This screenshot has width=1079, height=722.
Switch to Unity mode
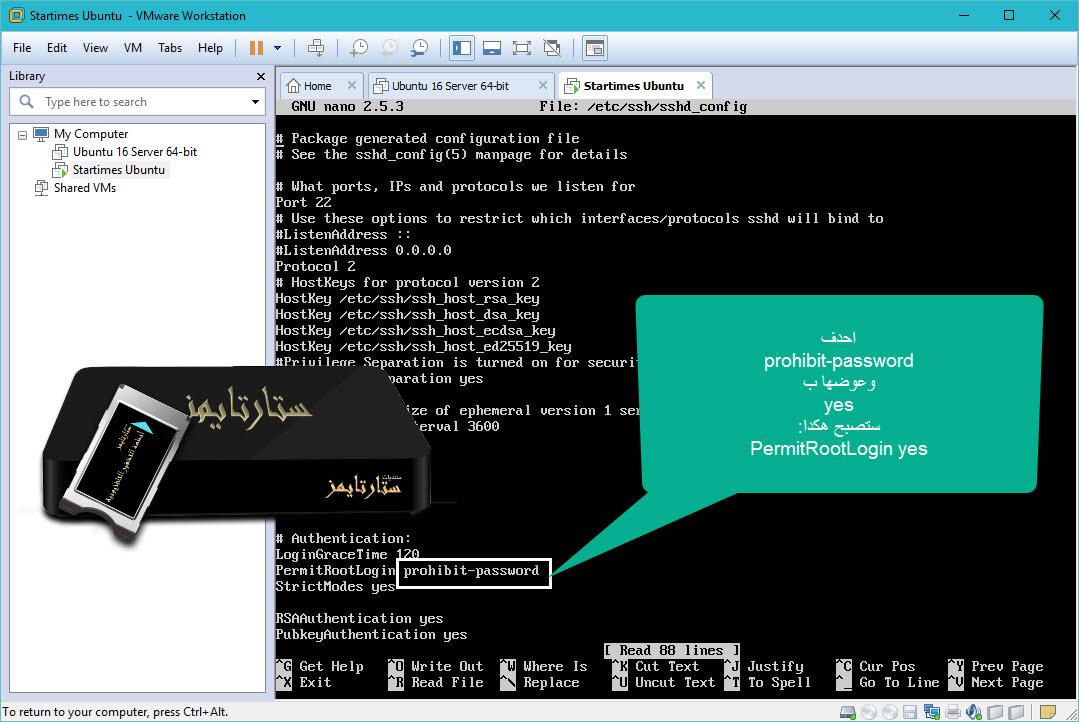(x=551, y=47)
